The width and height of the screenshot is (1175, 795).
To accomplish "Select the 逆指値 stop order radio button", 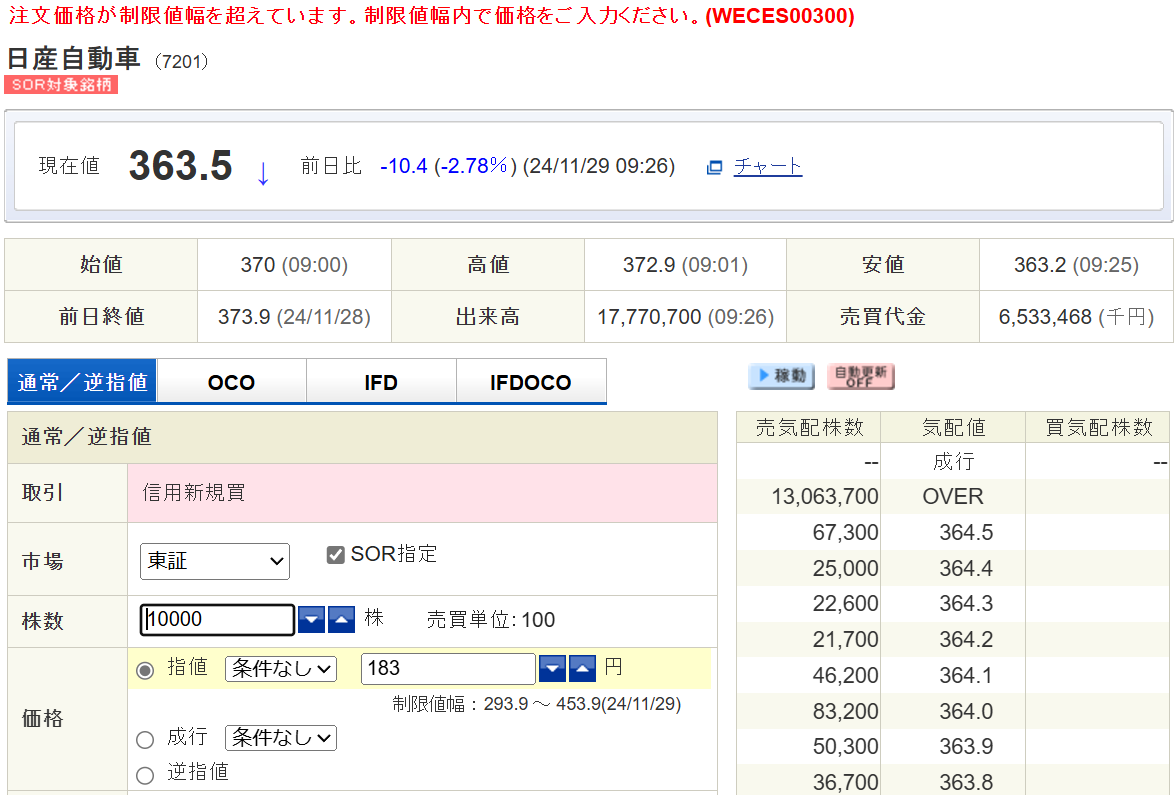I will (x=145, y=773).
